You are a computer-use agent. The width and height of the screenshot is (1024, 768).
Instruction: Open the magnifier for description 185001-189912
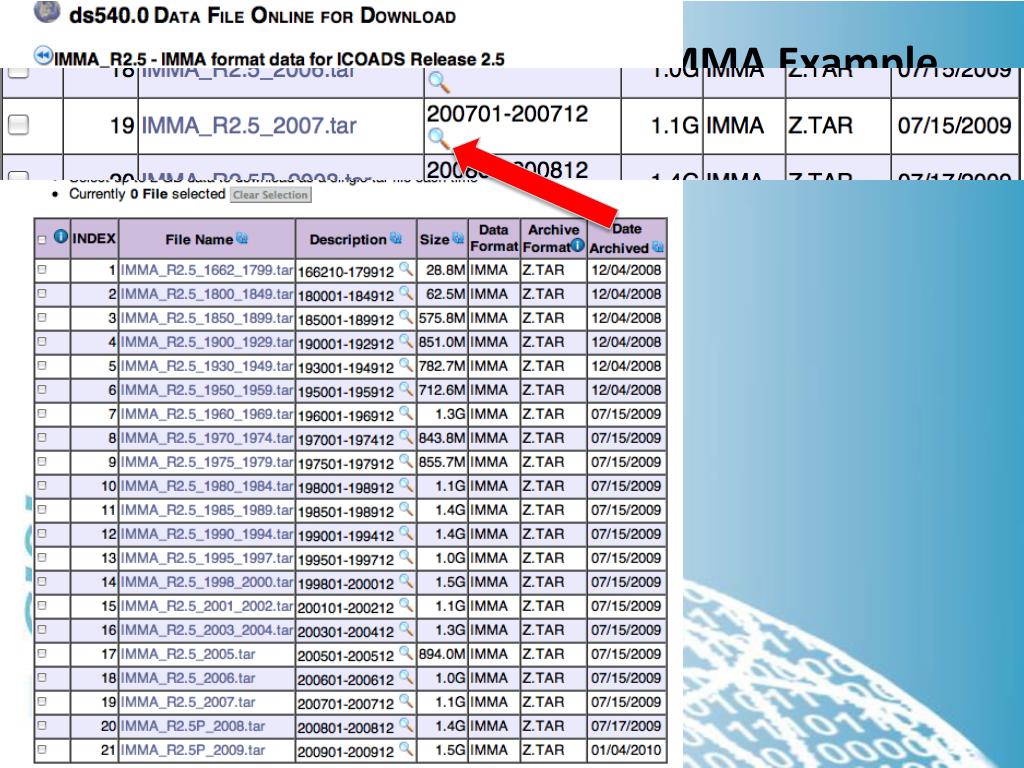pos(406,317)
